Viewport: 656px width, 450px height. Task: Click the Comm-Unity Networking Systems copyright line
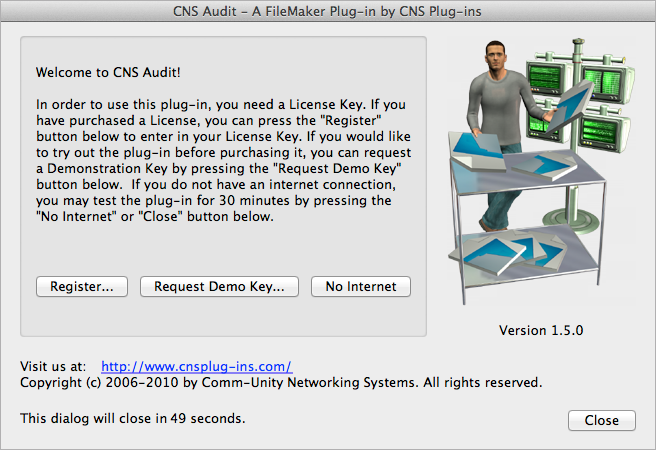[281, 383]
